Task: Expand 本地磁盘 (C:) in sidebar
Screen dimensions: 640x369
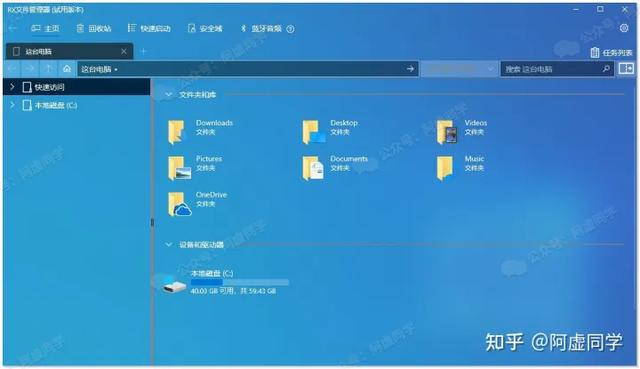Action: (x=12, y=105)
